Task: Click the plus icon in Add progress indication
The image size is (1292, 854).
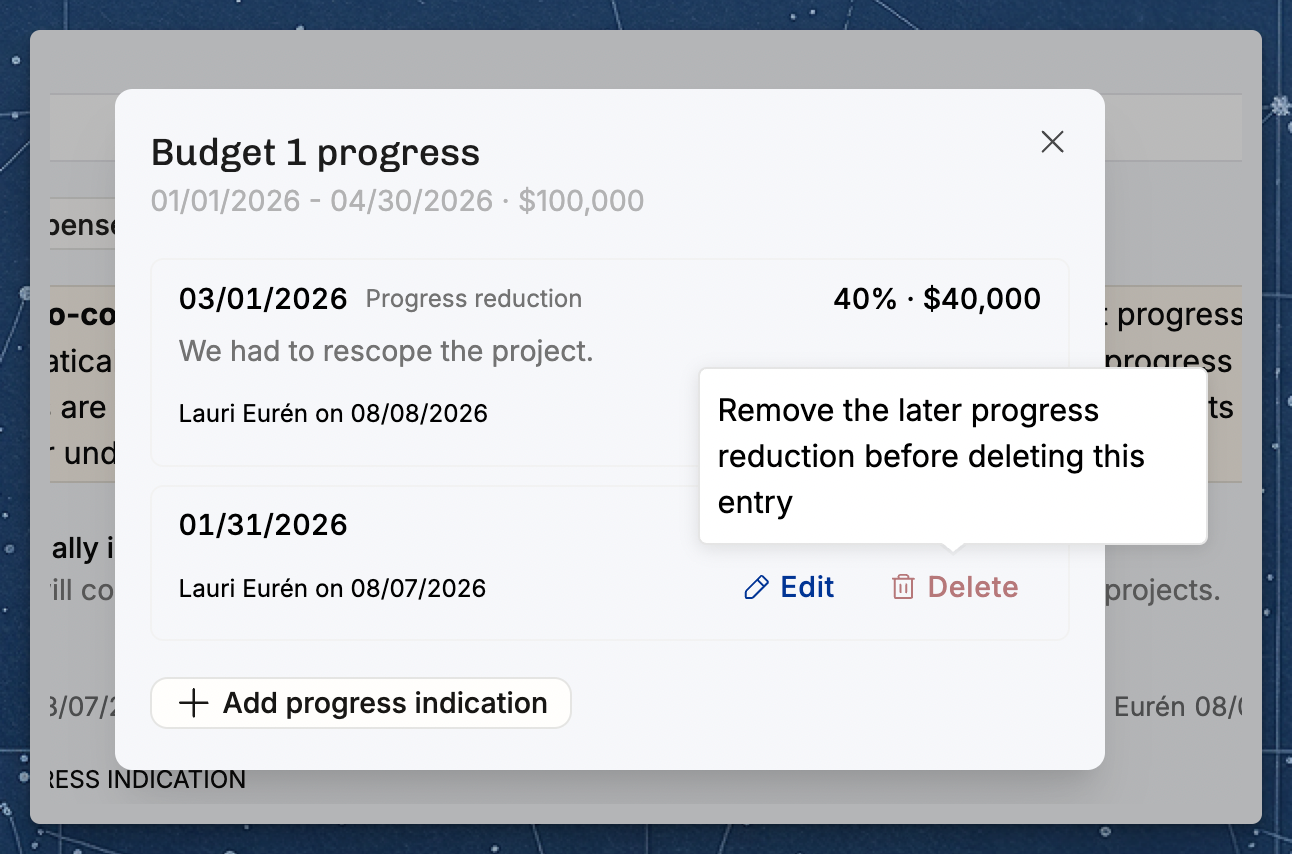Action: pyautogui.click(x=193, y=703)
